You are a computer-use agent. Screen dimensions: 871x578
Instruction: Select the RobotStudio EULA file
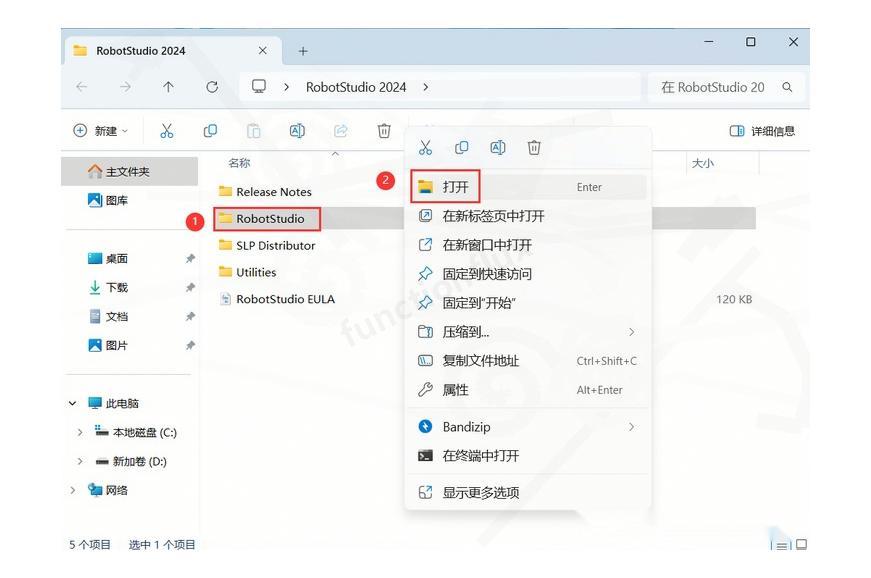click(277, 299)
